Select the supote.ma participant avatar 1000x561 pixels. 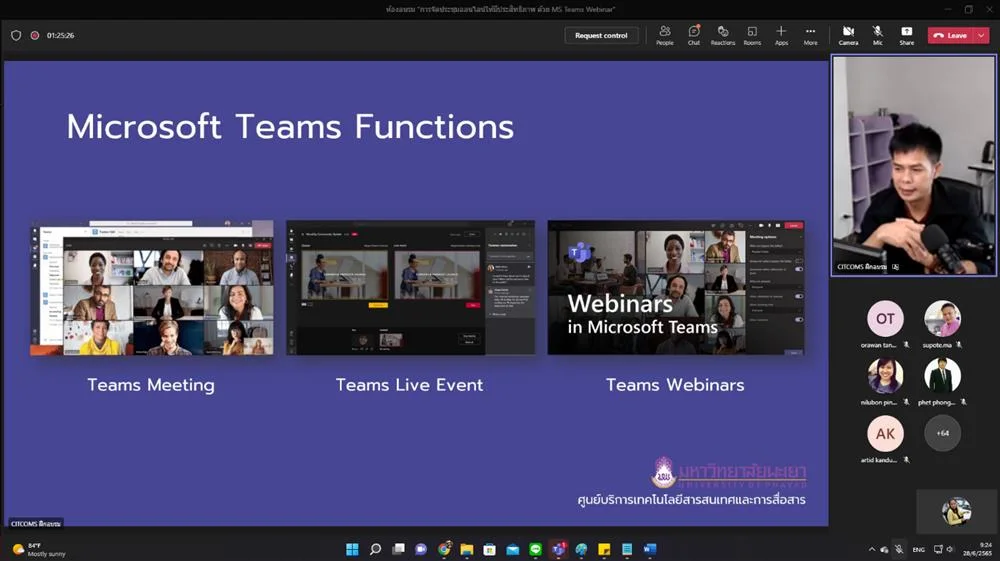[942, 318]
